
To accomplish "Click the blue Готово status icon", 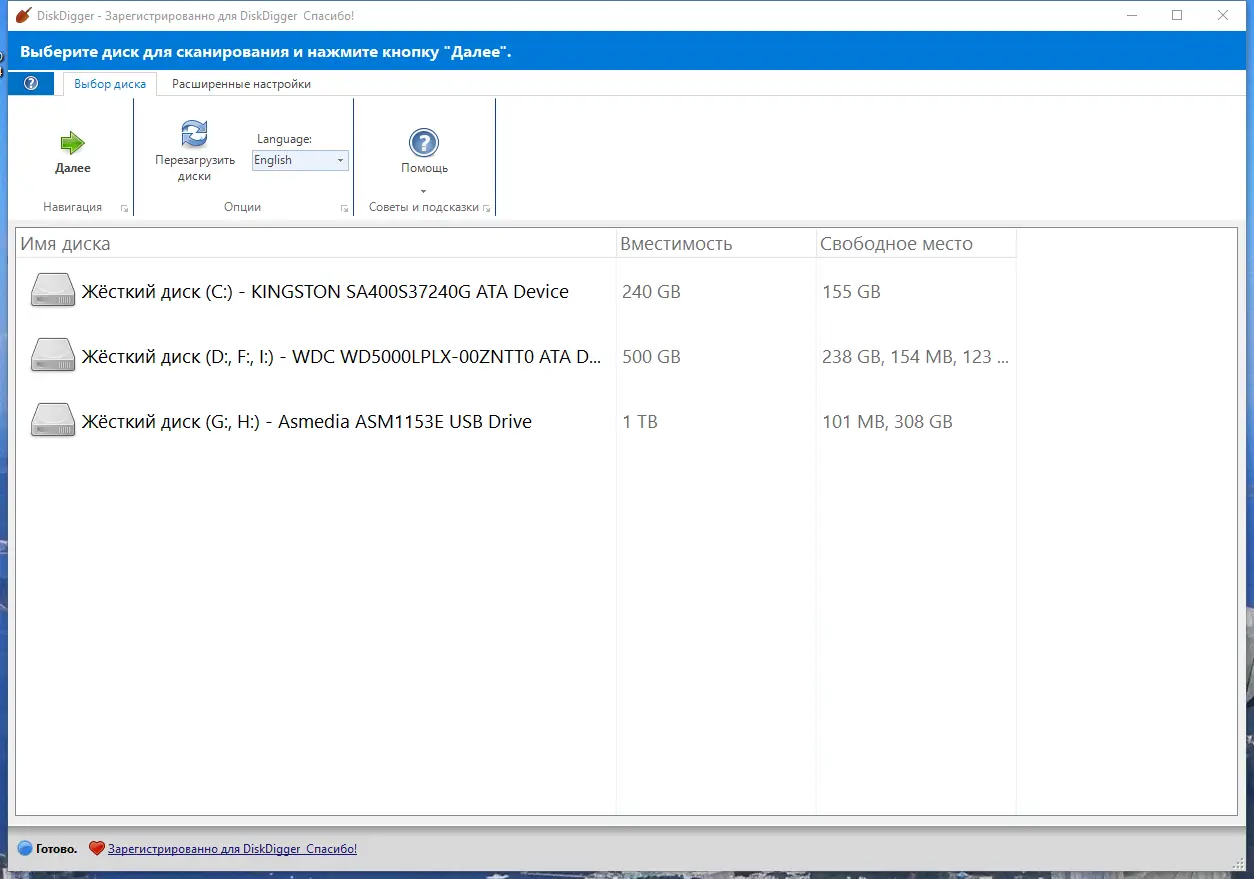I will [x=25, y=848].
